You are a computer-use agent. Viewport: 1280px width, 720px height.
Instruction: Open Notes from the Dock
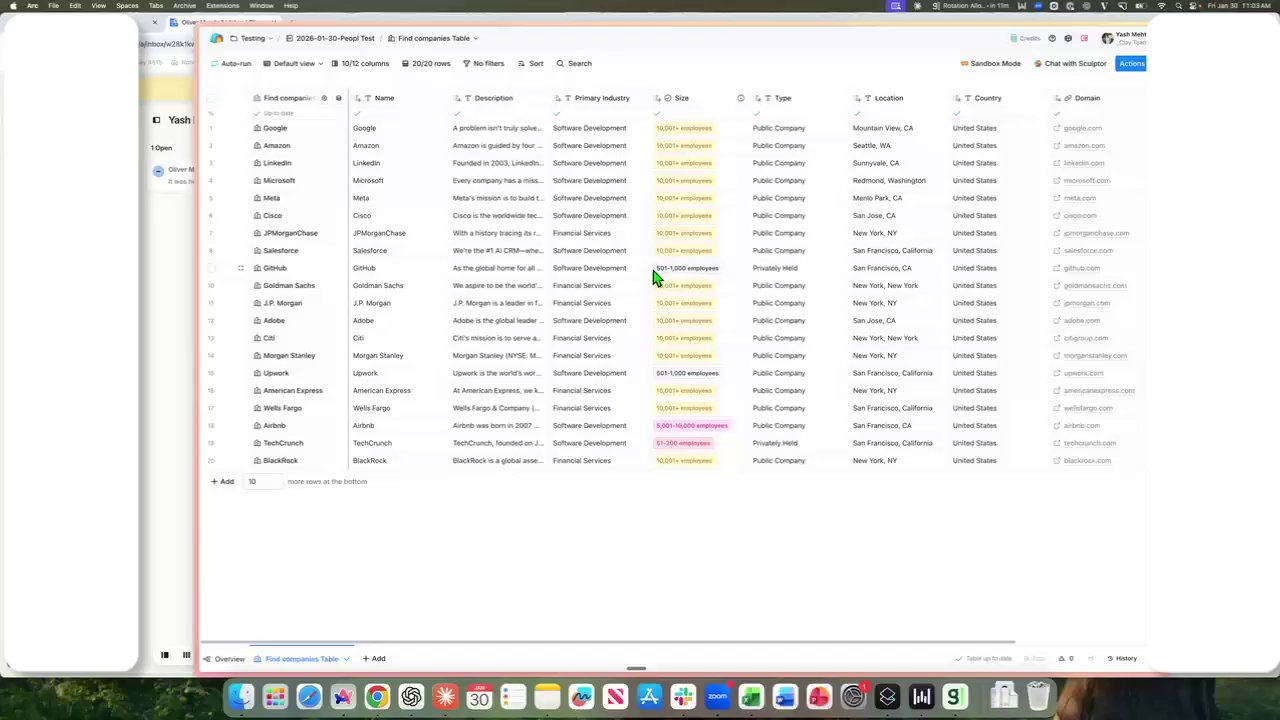547,696
